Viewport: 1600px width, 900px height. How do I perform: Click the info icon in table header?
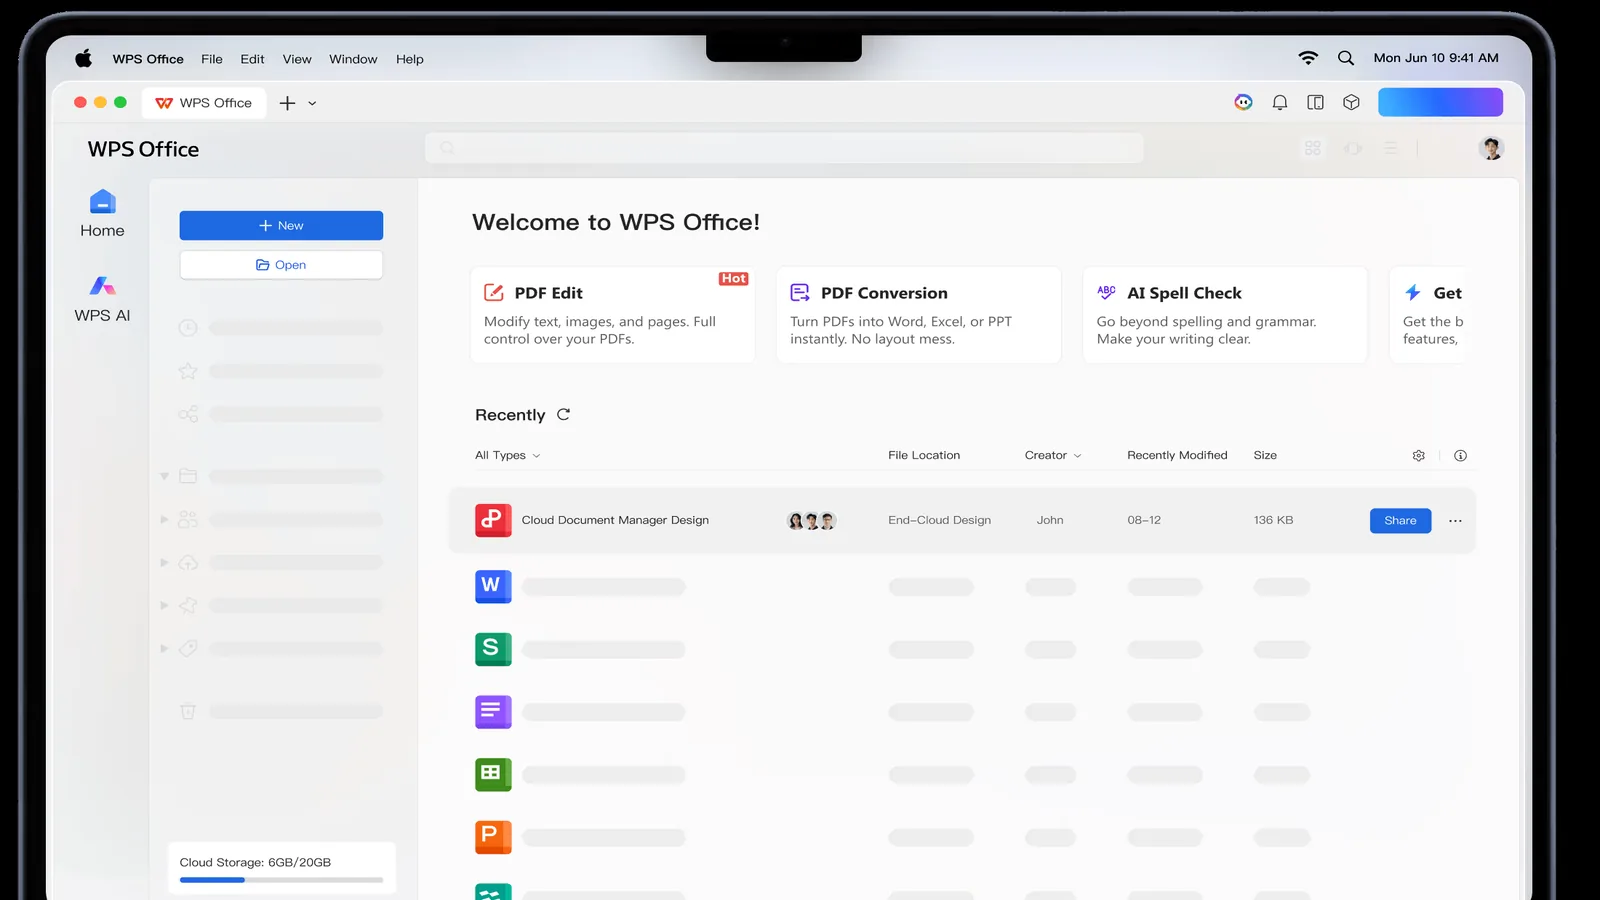click(x=1460, y=455)
